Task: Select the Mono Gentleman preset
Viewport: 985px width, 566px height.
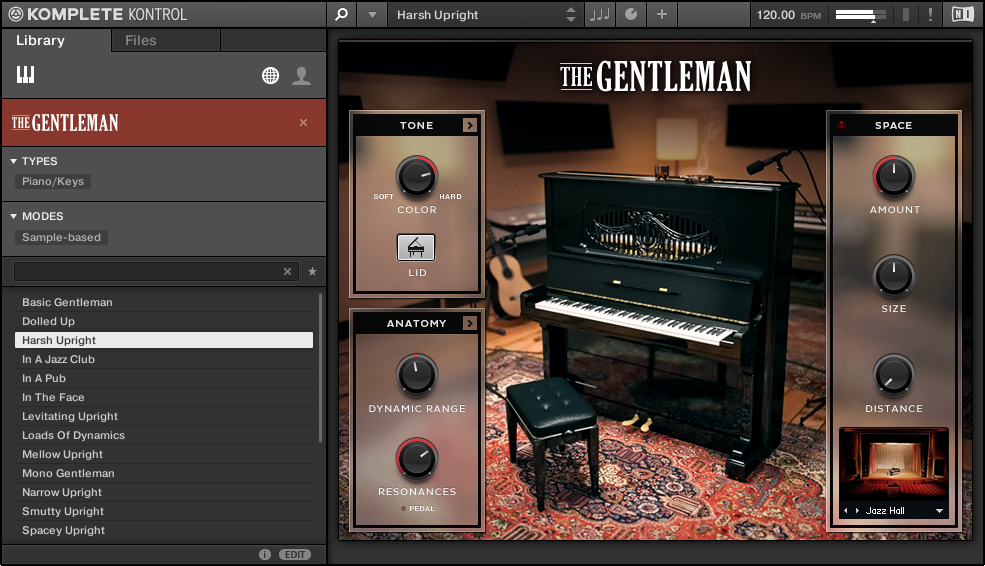Action: (163, 473)
